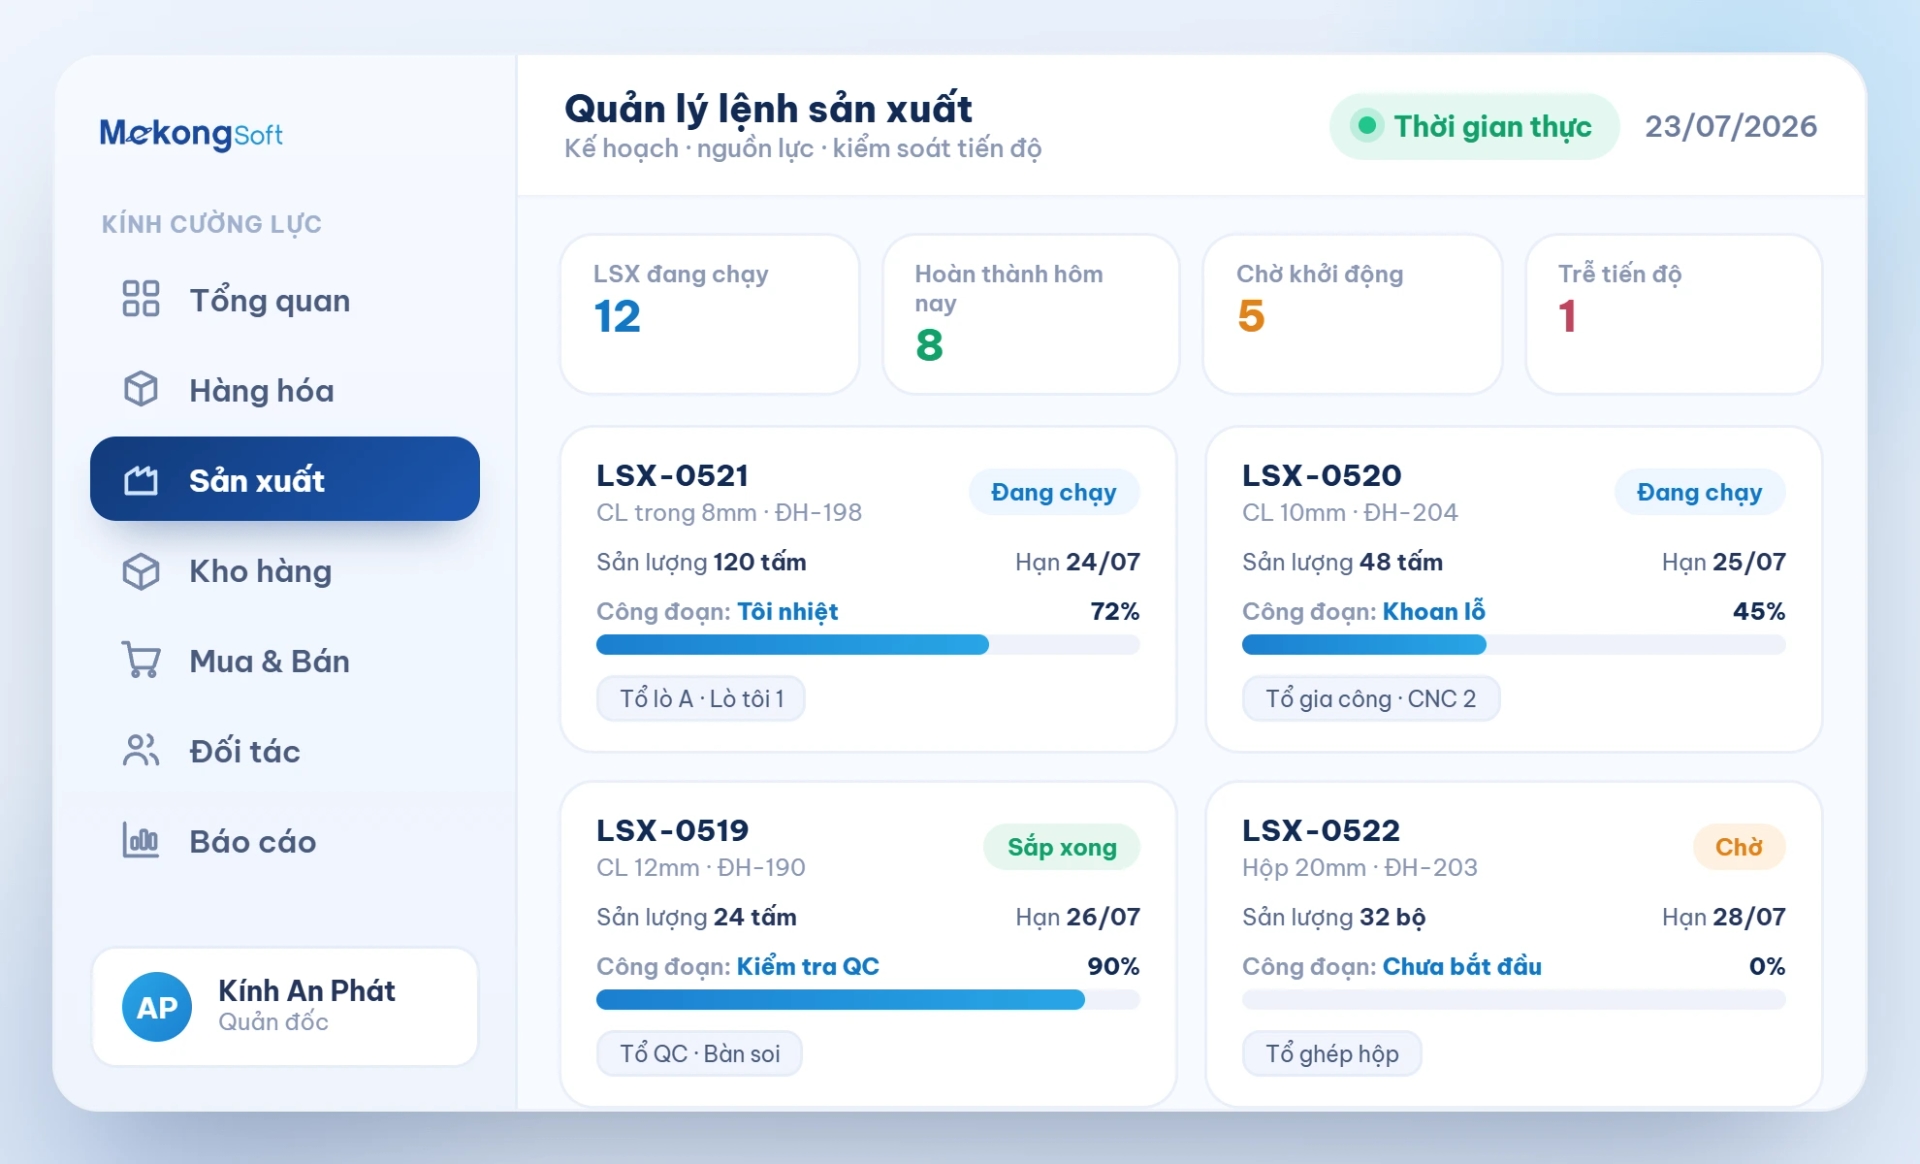Click the Kho hàng box icon
Screen dimensions: 1920x1164
(x=141, y=571)
